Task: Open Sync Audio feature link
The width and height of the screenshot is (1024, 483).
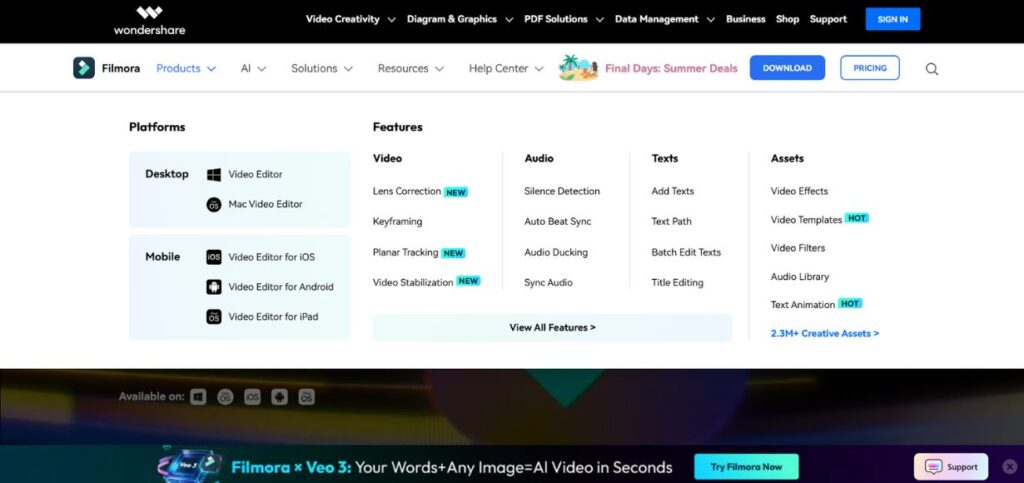Action: [549, 283]
